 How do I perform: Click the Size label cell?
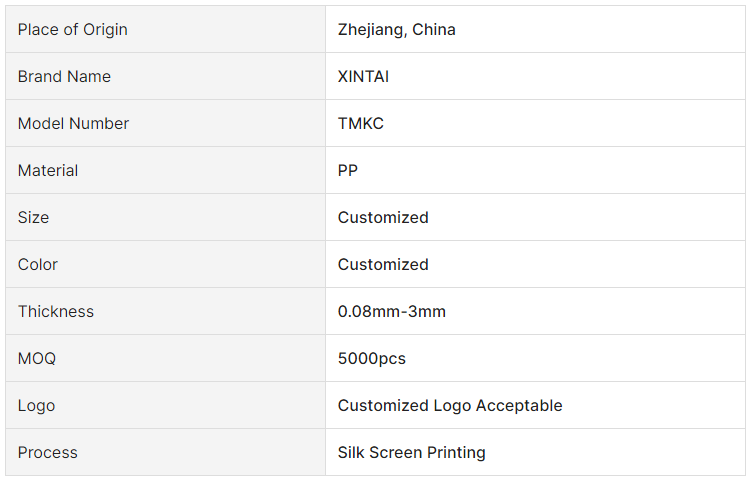pyautogui.click(x=165, y=217)
